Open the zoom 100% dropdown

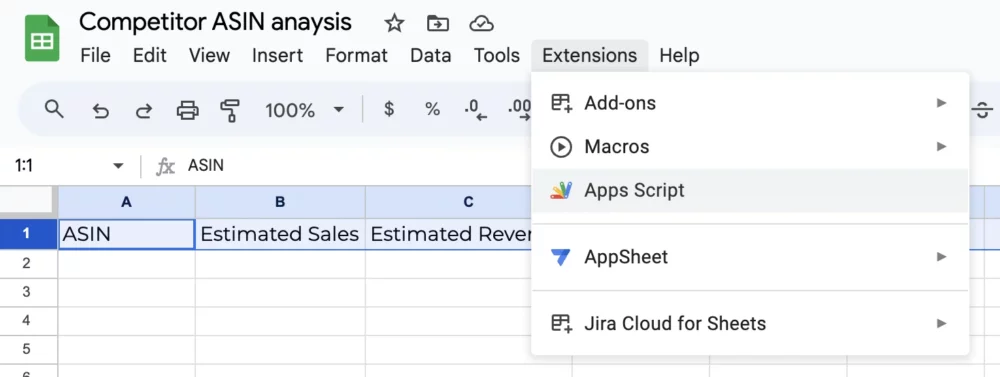coord(305,110)
